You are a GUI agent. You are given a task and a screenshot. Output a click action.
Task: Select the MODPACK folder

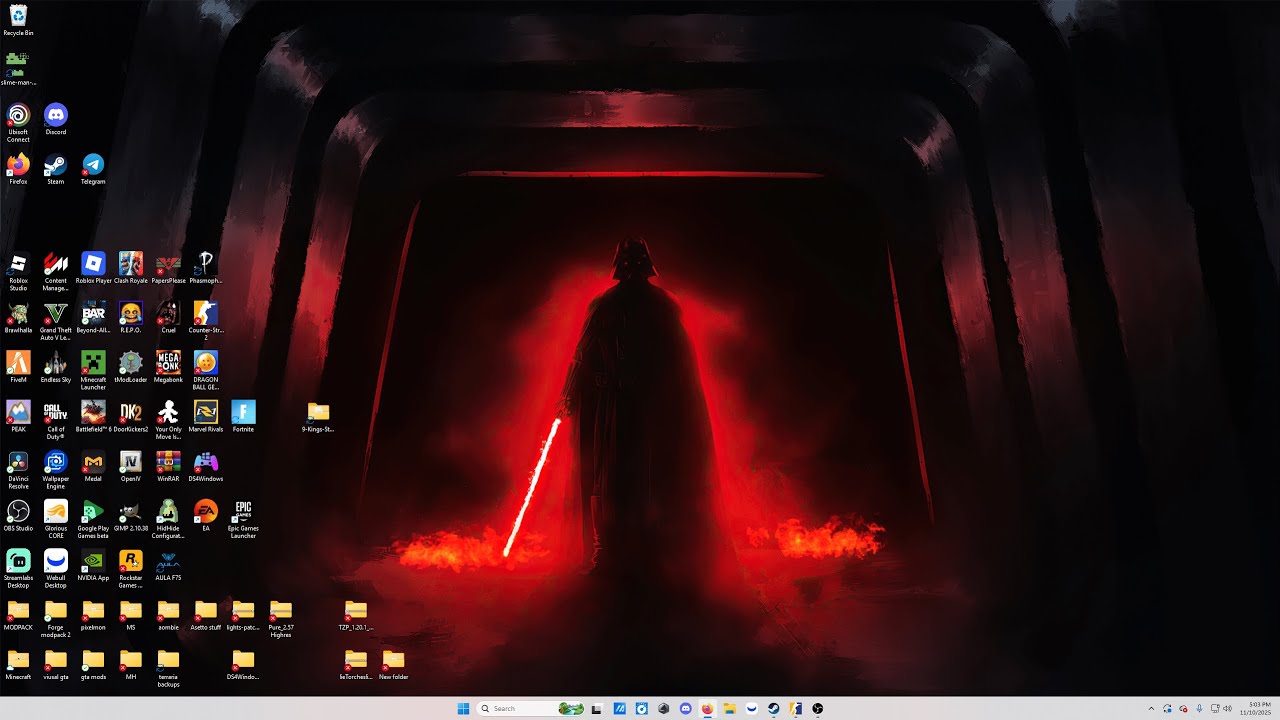tap(18, 616)
